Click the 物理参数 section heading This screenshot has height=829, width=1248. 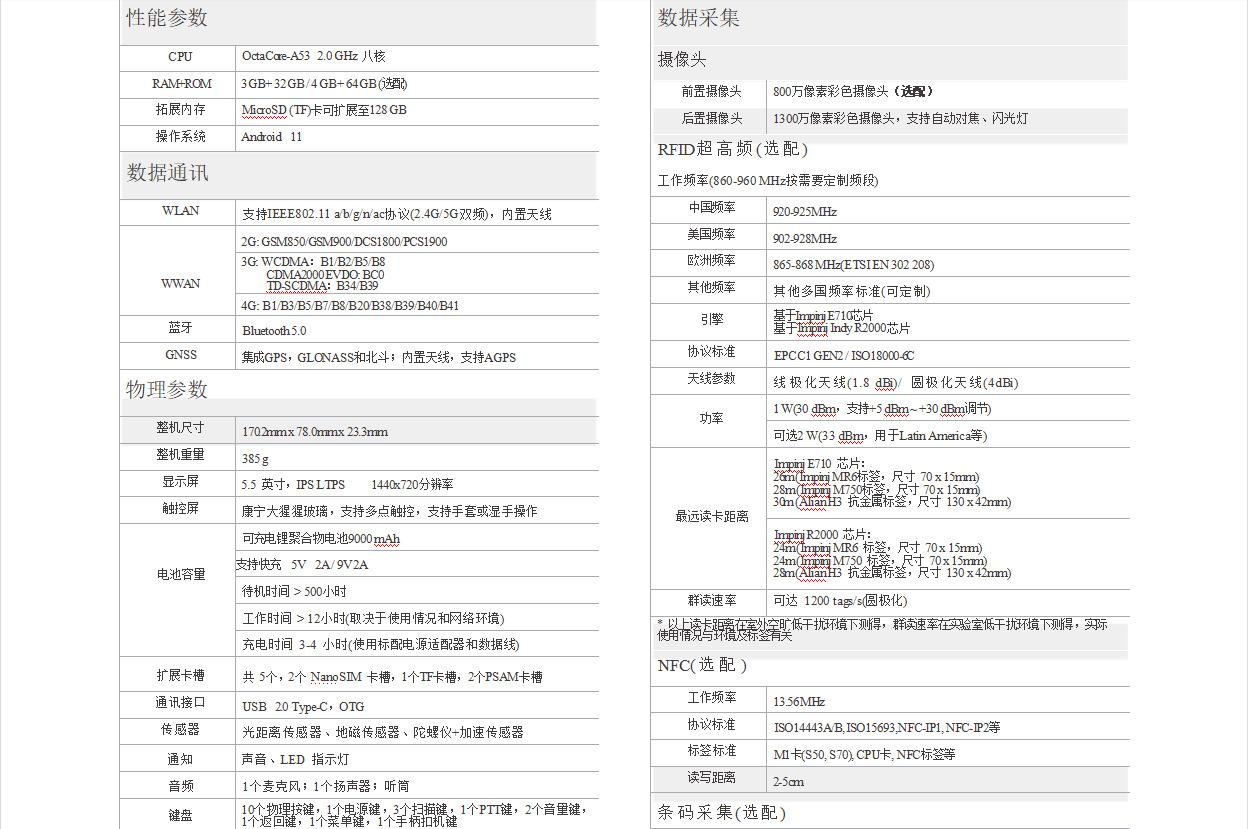167,389
